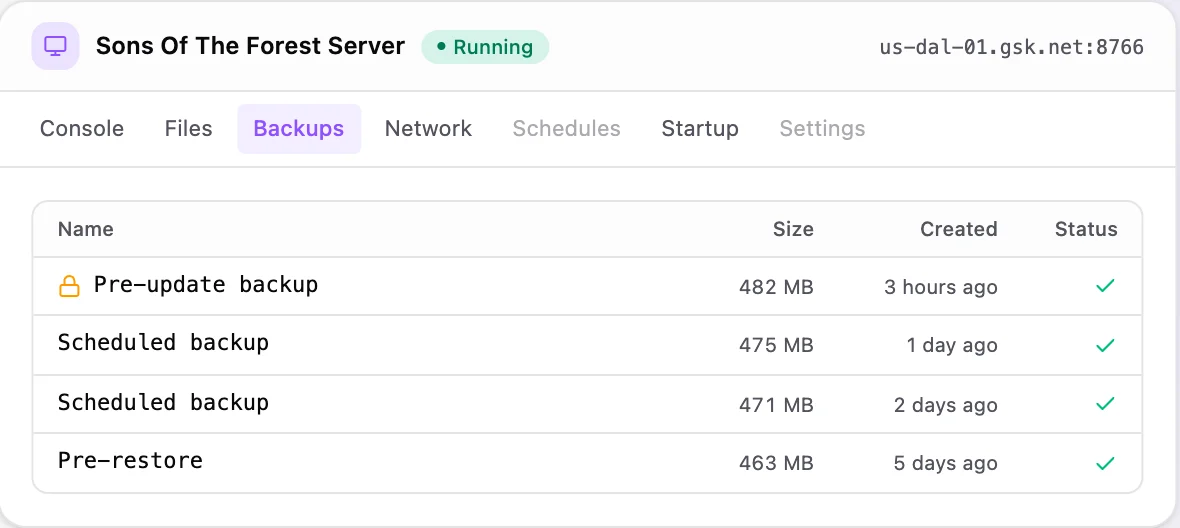
Task: Click the checkmark status for 475 MB backup
Action: [1105, 345]
